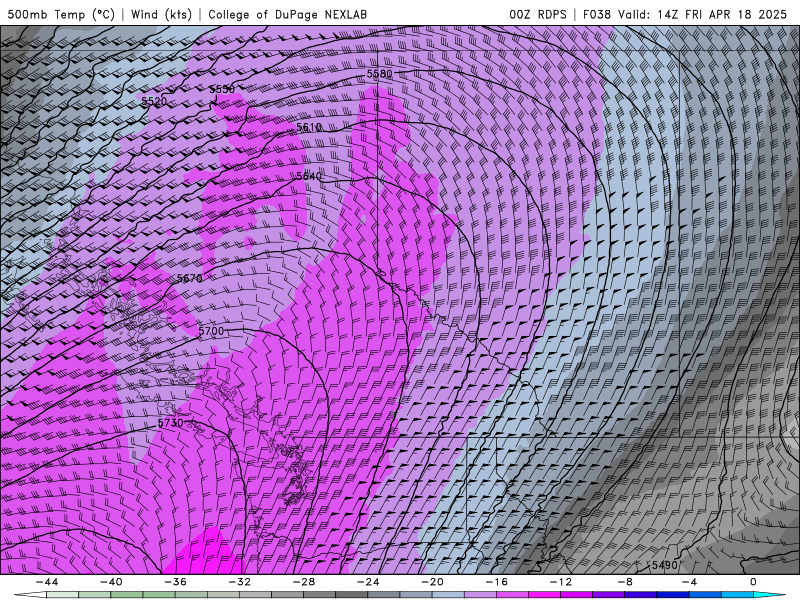The width and height of the screenshot is (800, 600).
Task: Click the -24 colorbar tick label
Action: [368, 582]
